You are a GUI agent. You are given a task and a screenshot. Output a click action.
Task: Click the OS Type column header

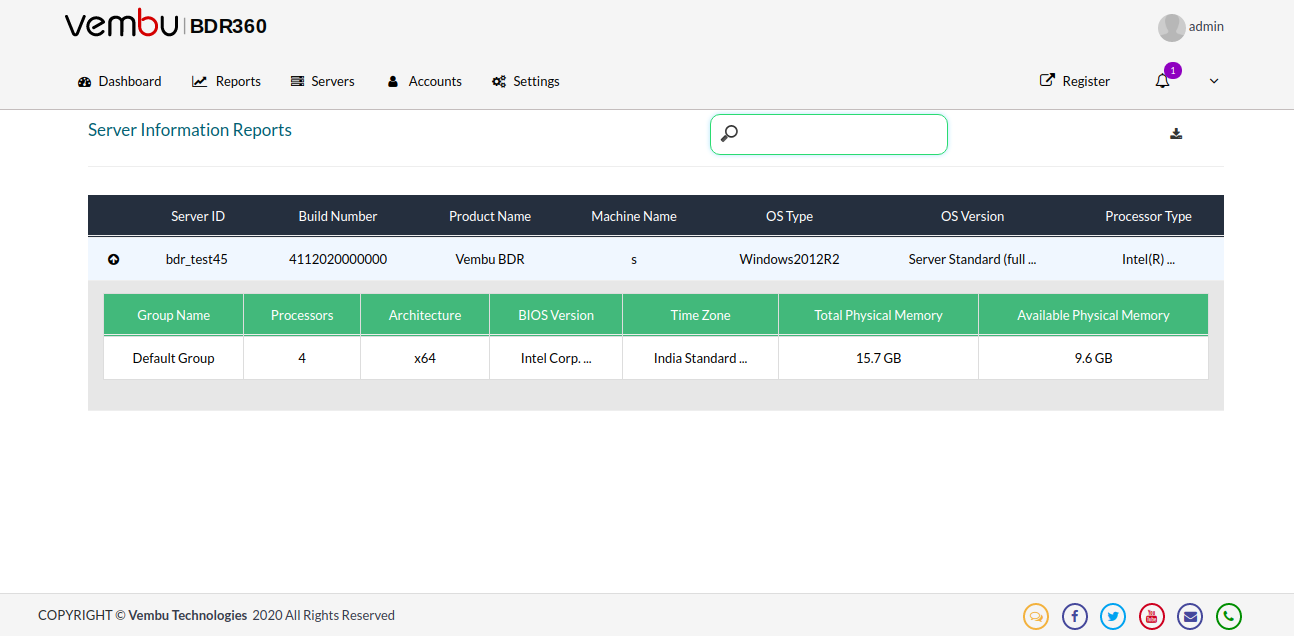click(x=789, y=216)
